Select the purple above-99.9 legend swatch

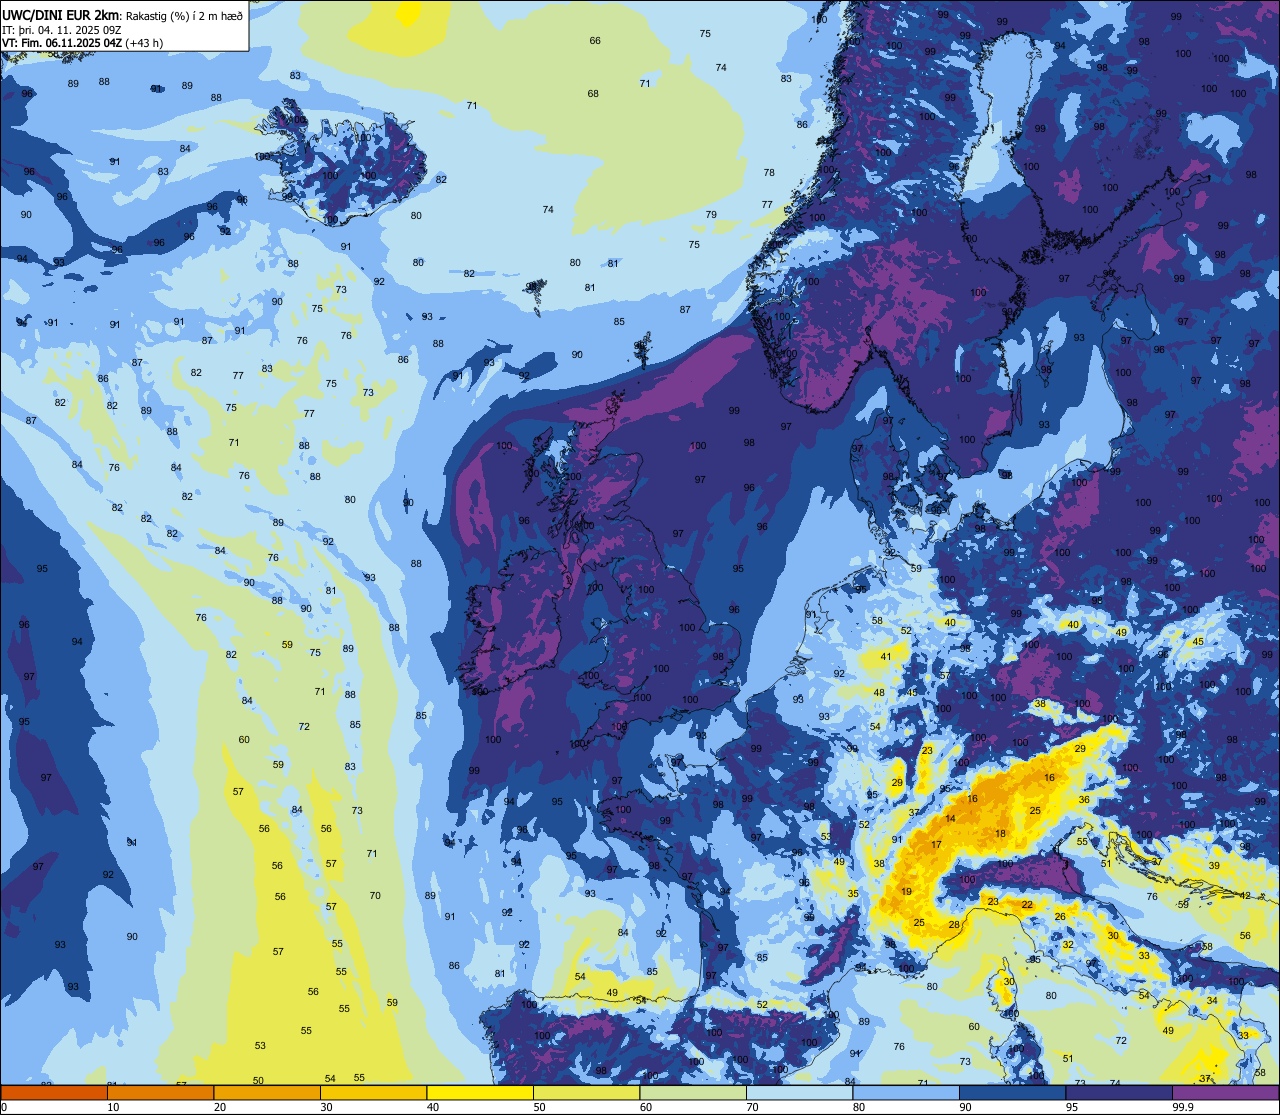(1225, 1092)
